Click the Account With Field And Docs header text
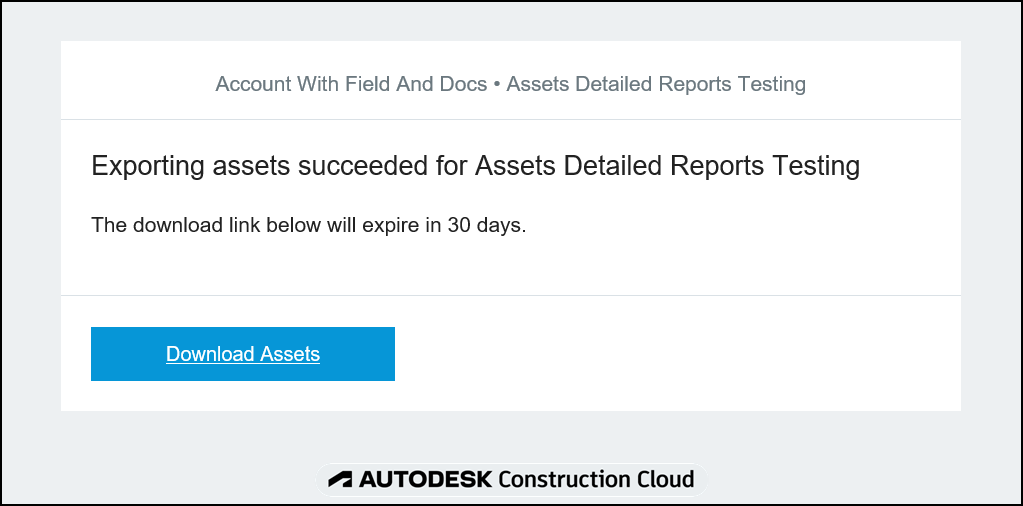 click(x=351, y=84)
